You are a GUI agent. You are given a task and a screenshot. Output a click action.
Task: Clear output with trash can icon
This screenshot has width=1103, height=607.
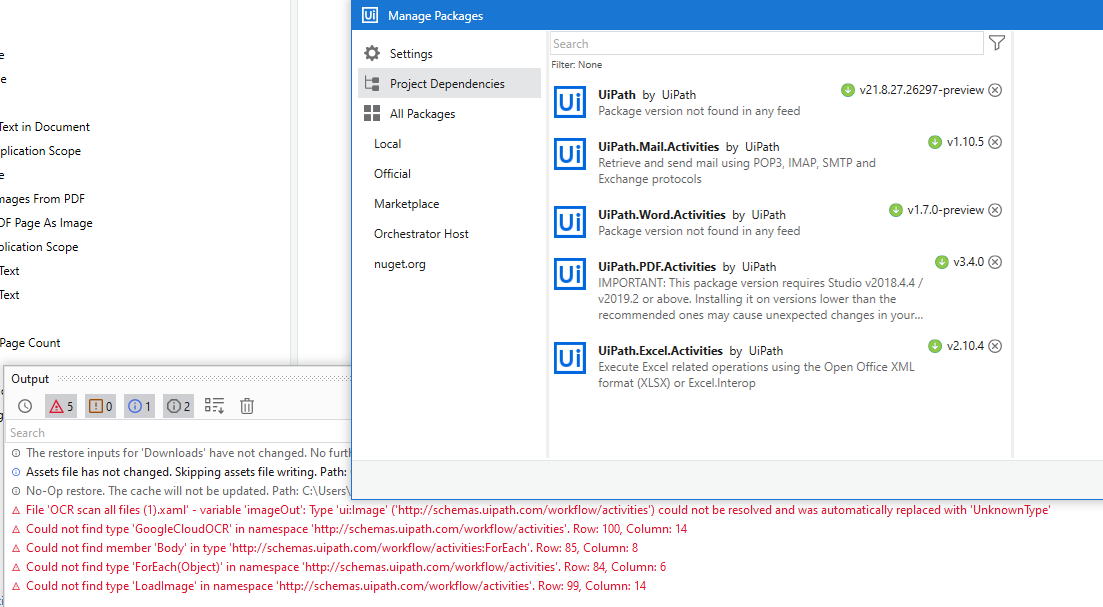coord(247,406)
